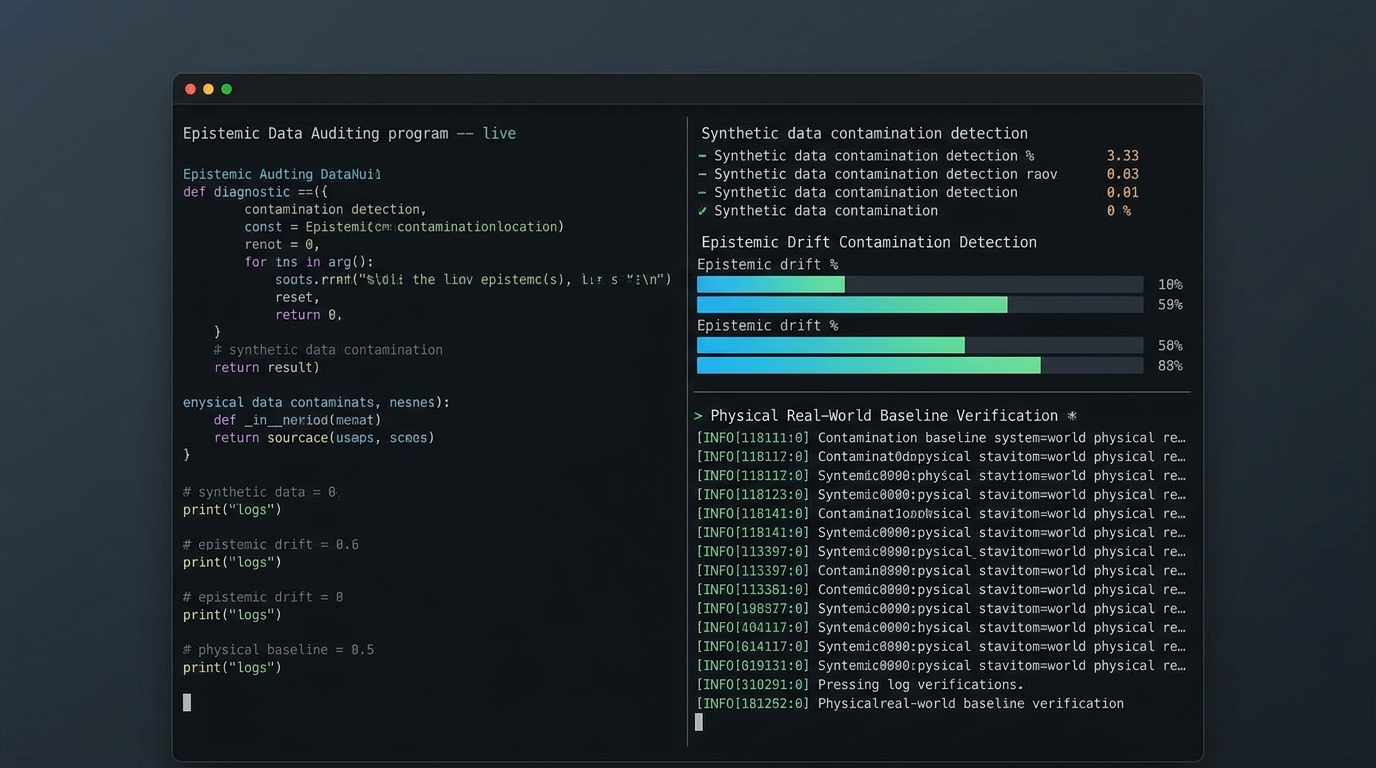Click the asterisk after Physical Real-World Baseline Verification
This screenshot has height=768, width=1376.
pos(1072,415)
